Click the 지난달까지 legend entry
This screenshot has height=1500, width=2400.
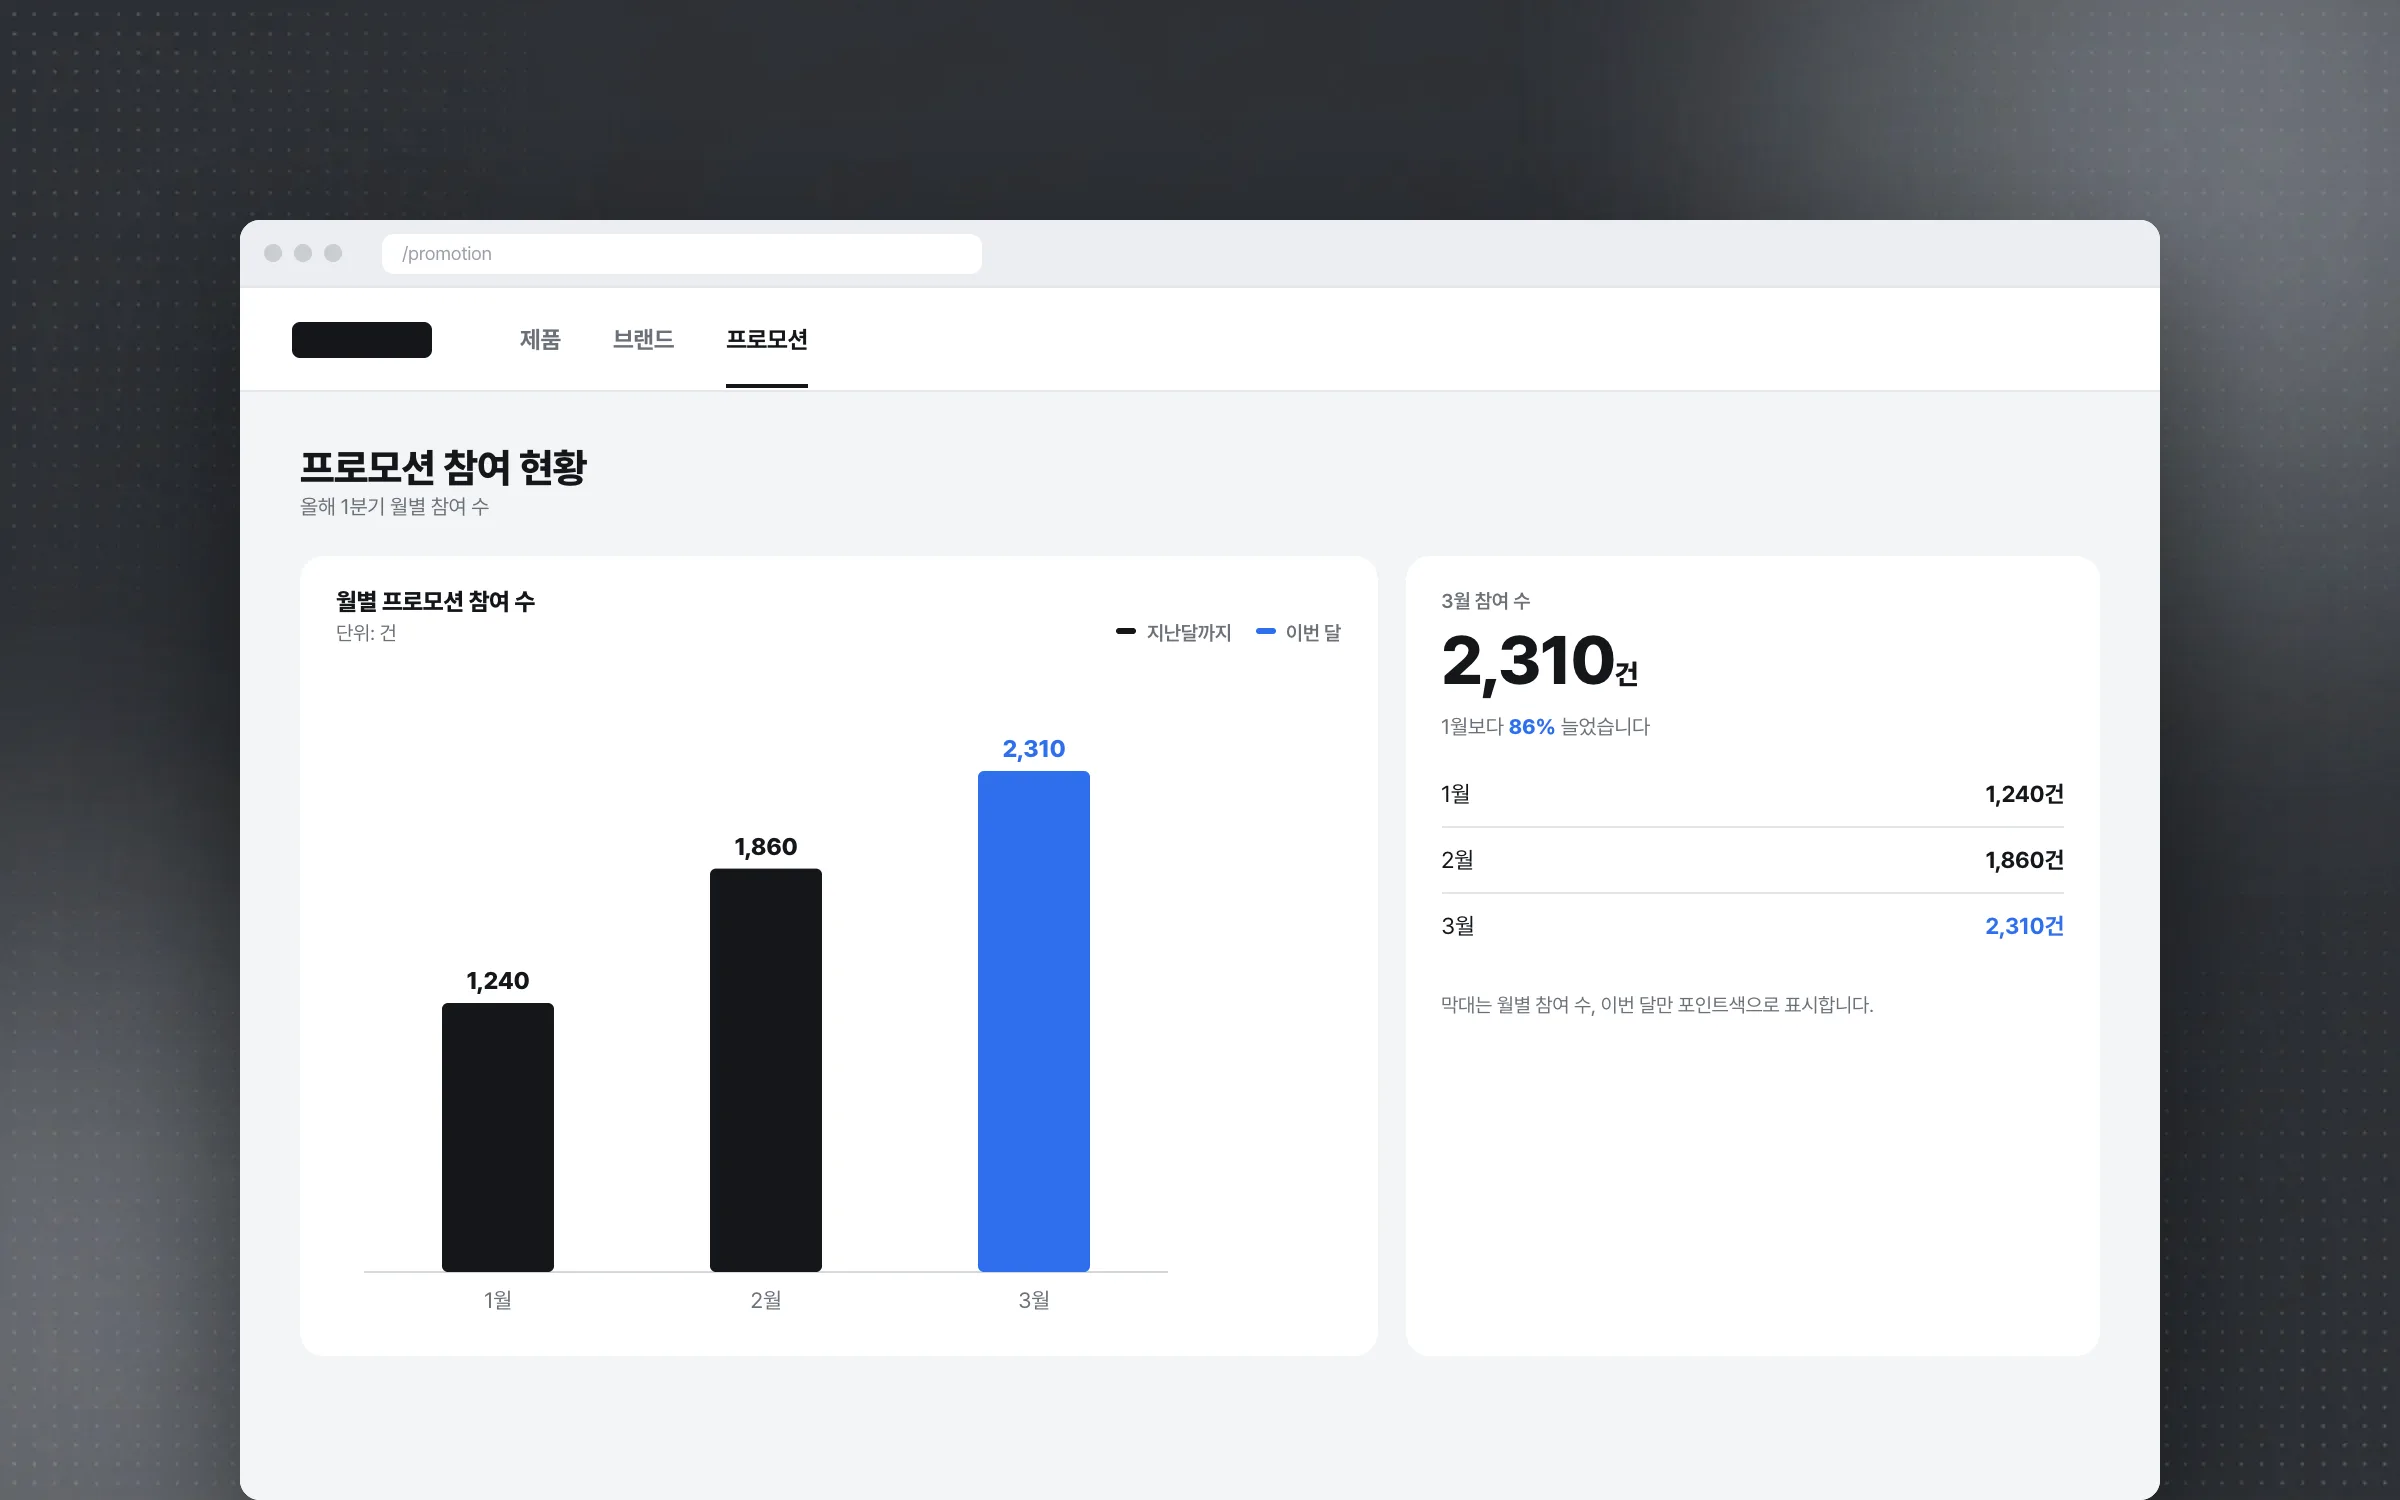coord(1173,633)
